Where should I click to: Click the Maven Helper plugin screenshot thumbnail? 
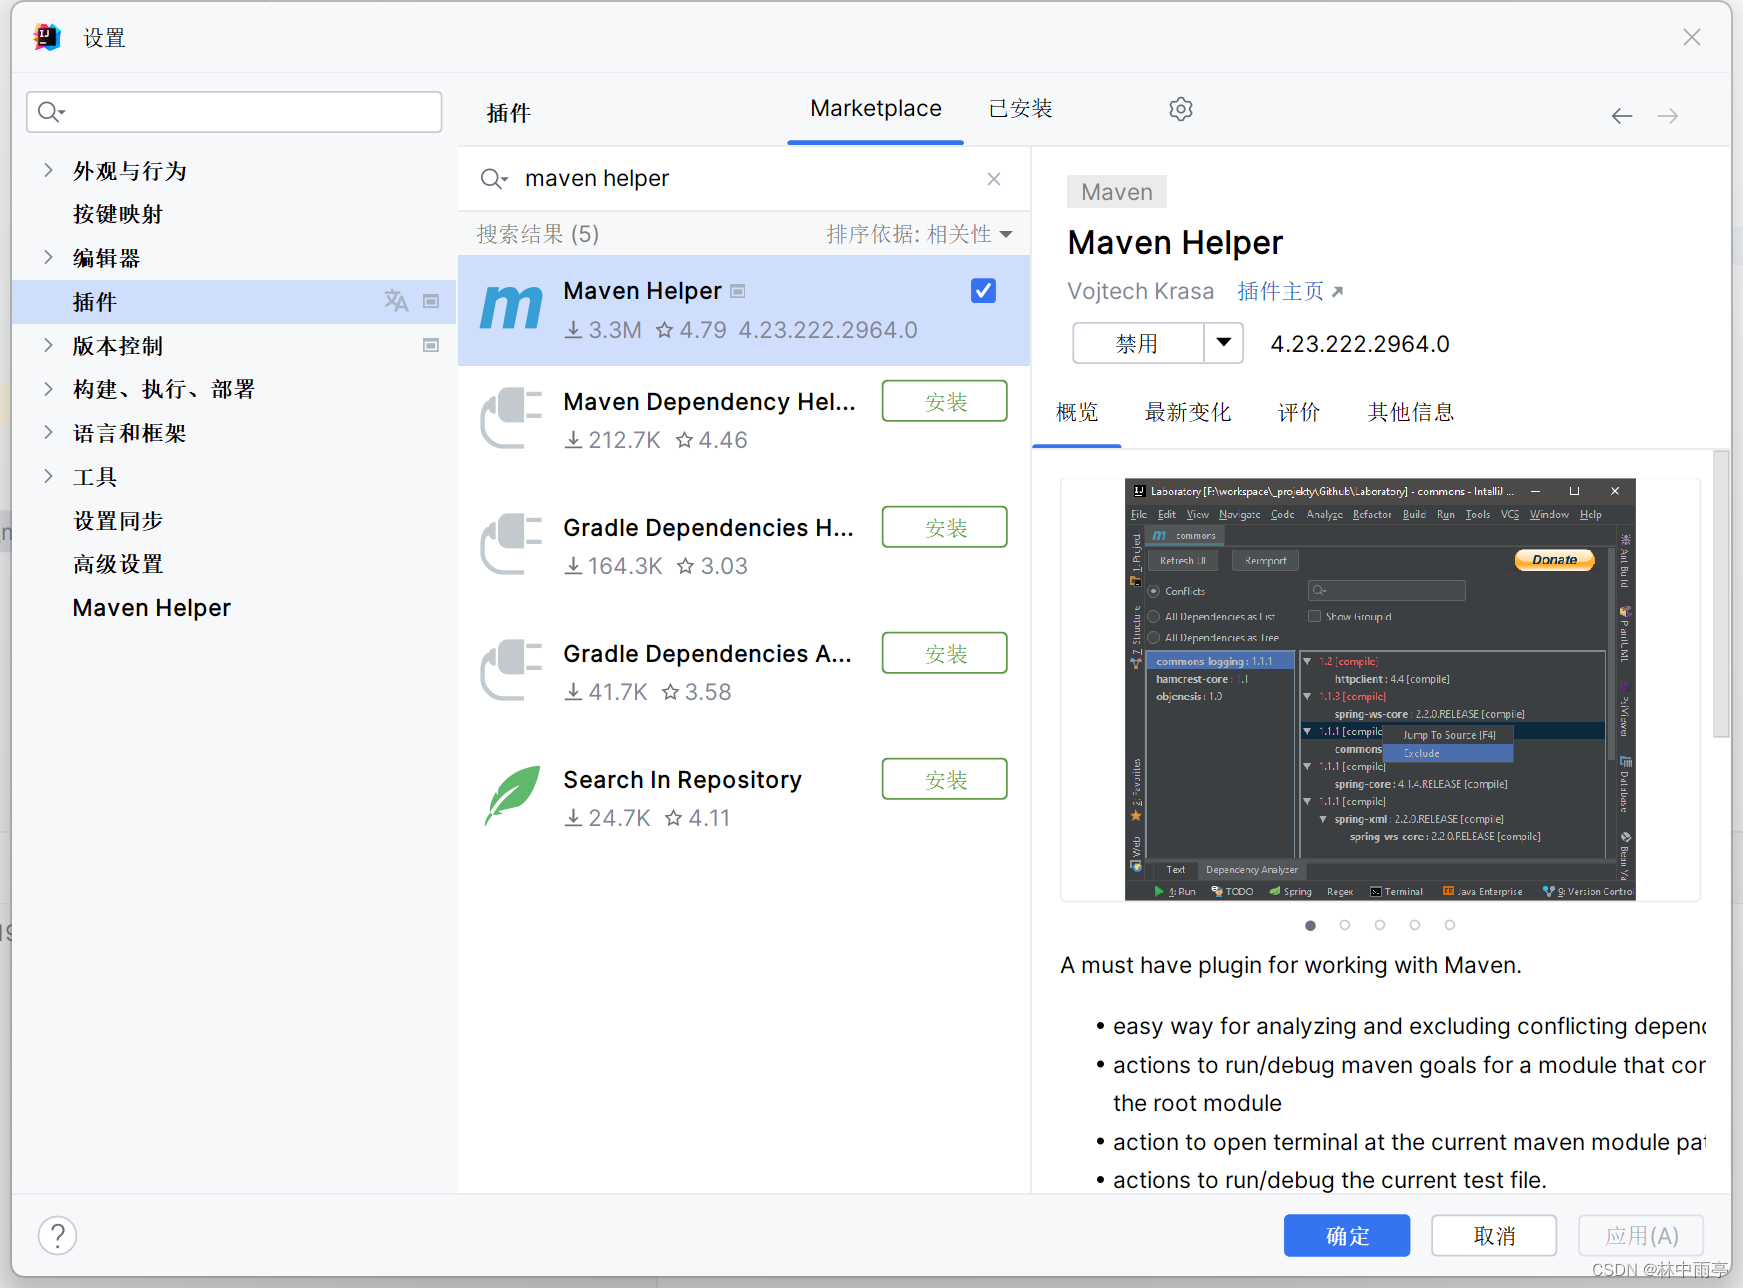[x=1380, y=690]
